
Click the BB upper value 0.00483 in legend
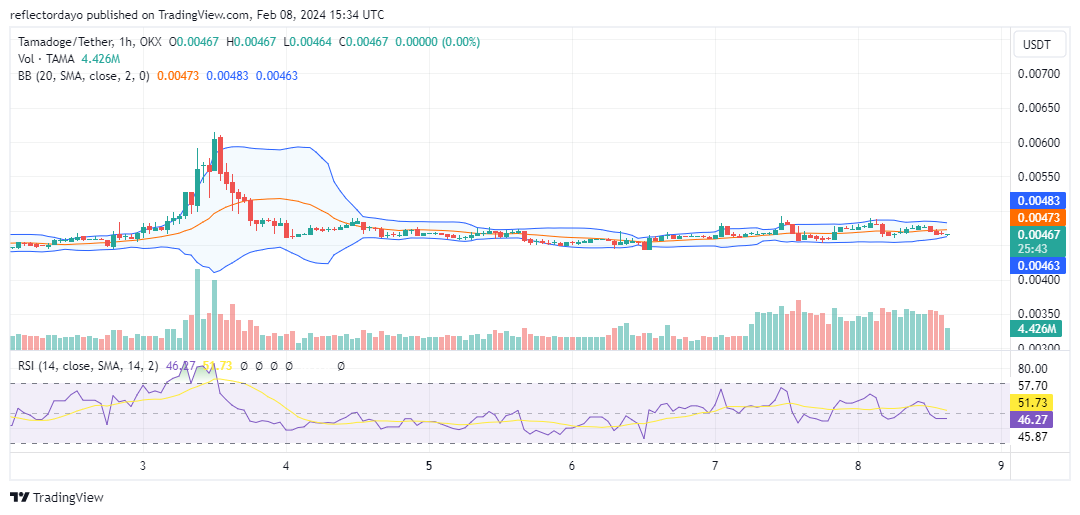click(x=227, y=76)
